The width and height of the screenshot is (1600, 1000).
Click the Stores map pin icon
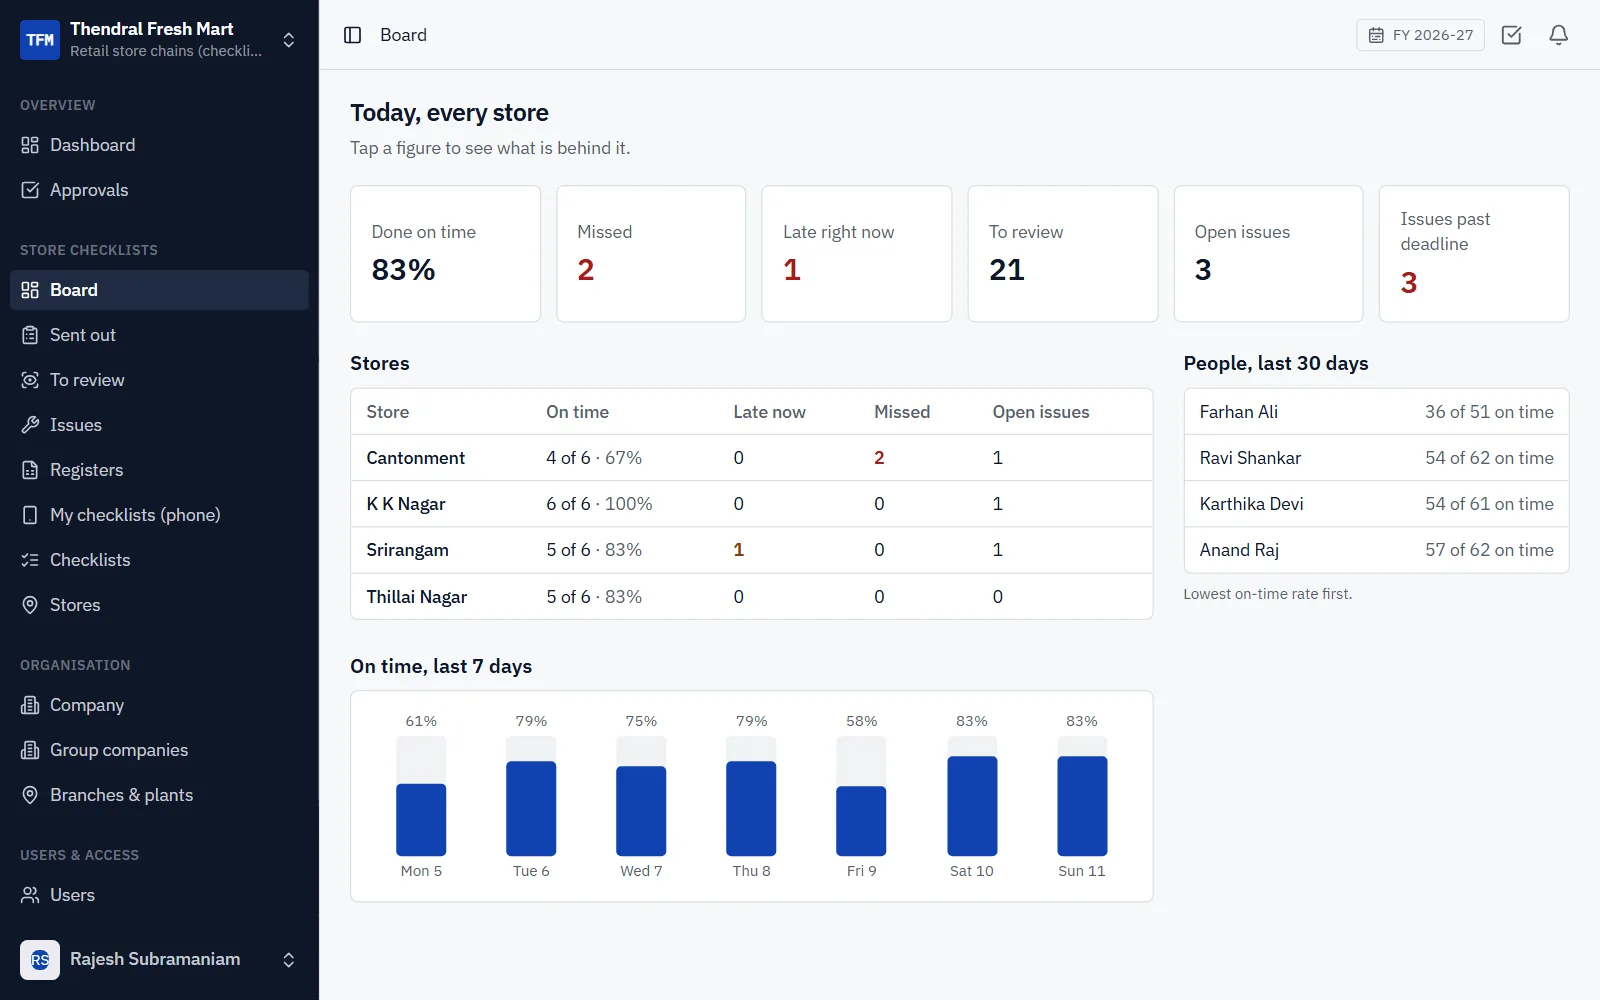30,605
